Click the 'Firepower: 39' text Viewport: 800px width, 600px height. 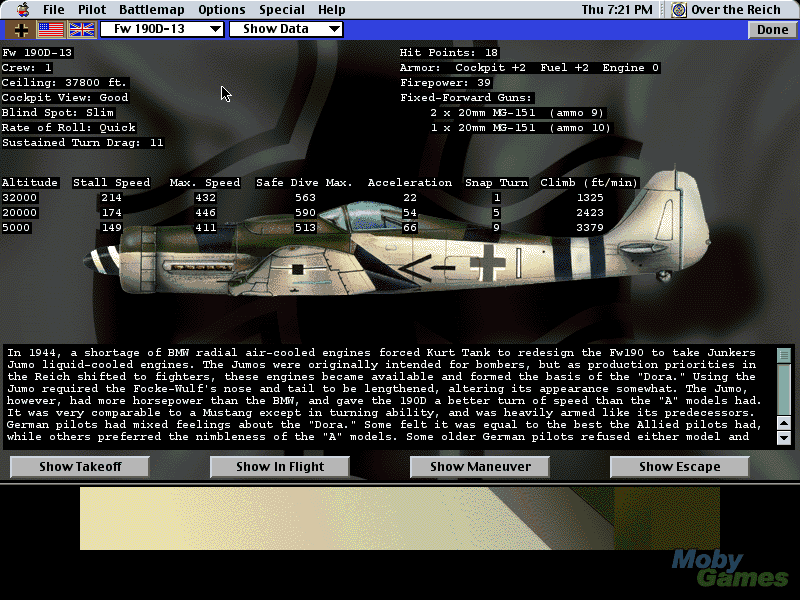point(445,83)
